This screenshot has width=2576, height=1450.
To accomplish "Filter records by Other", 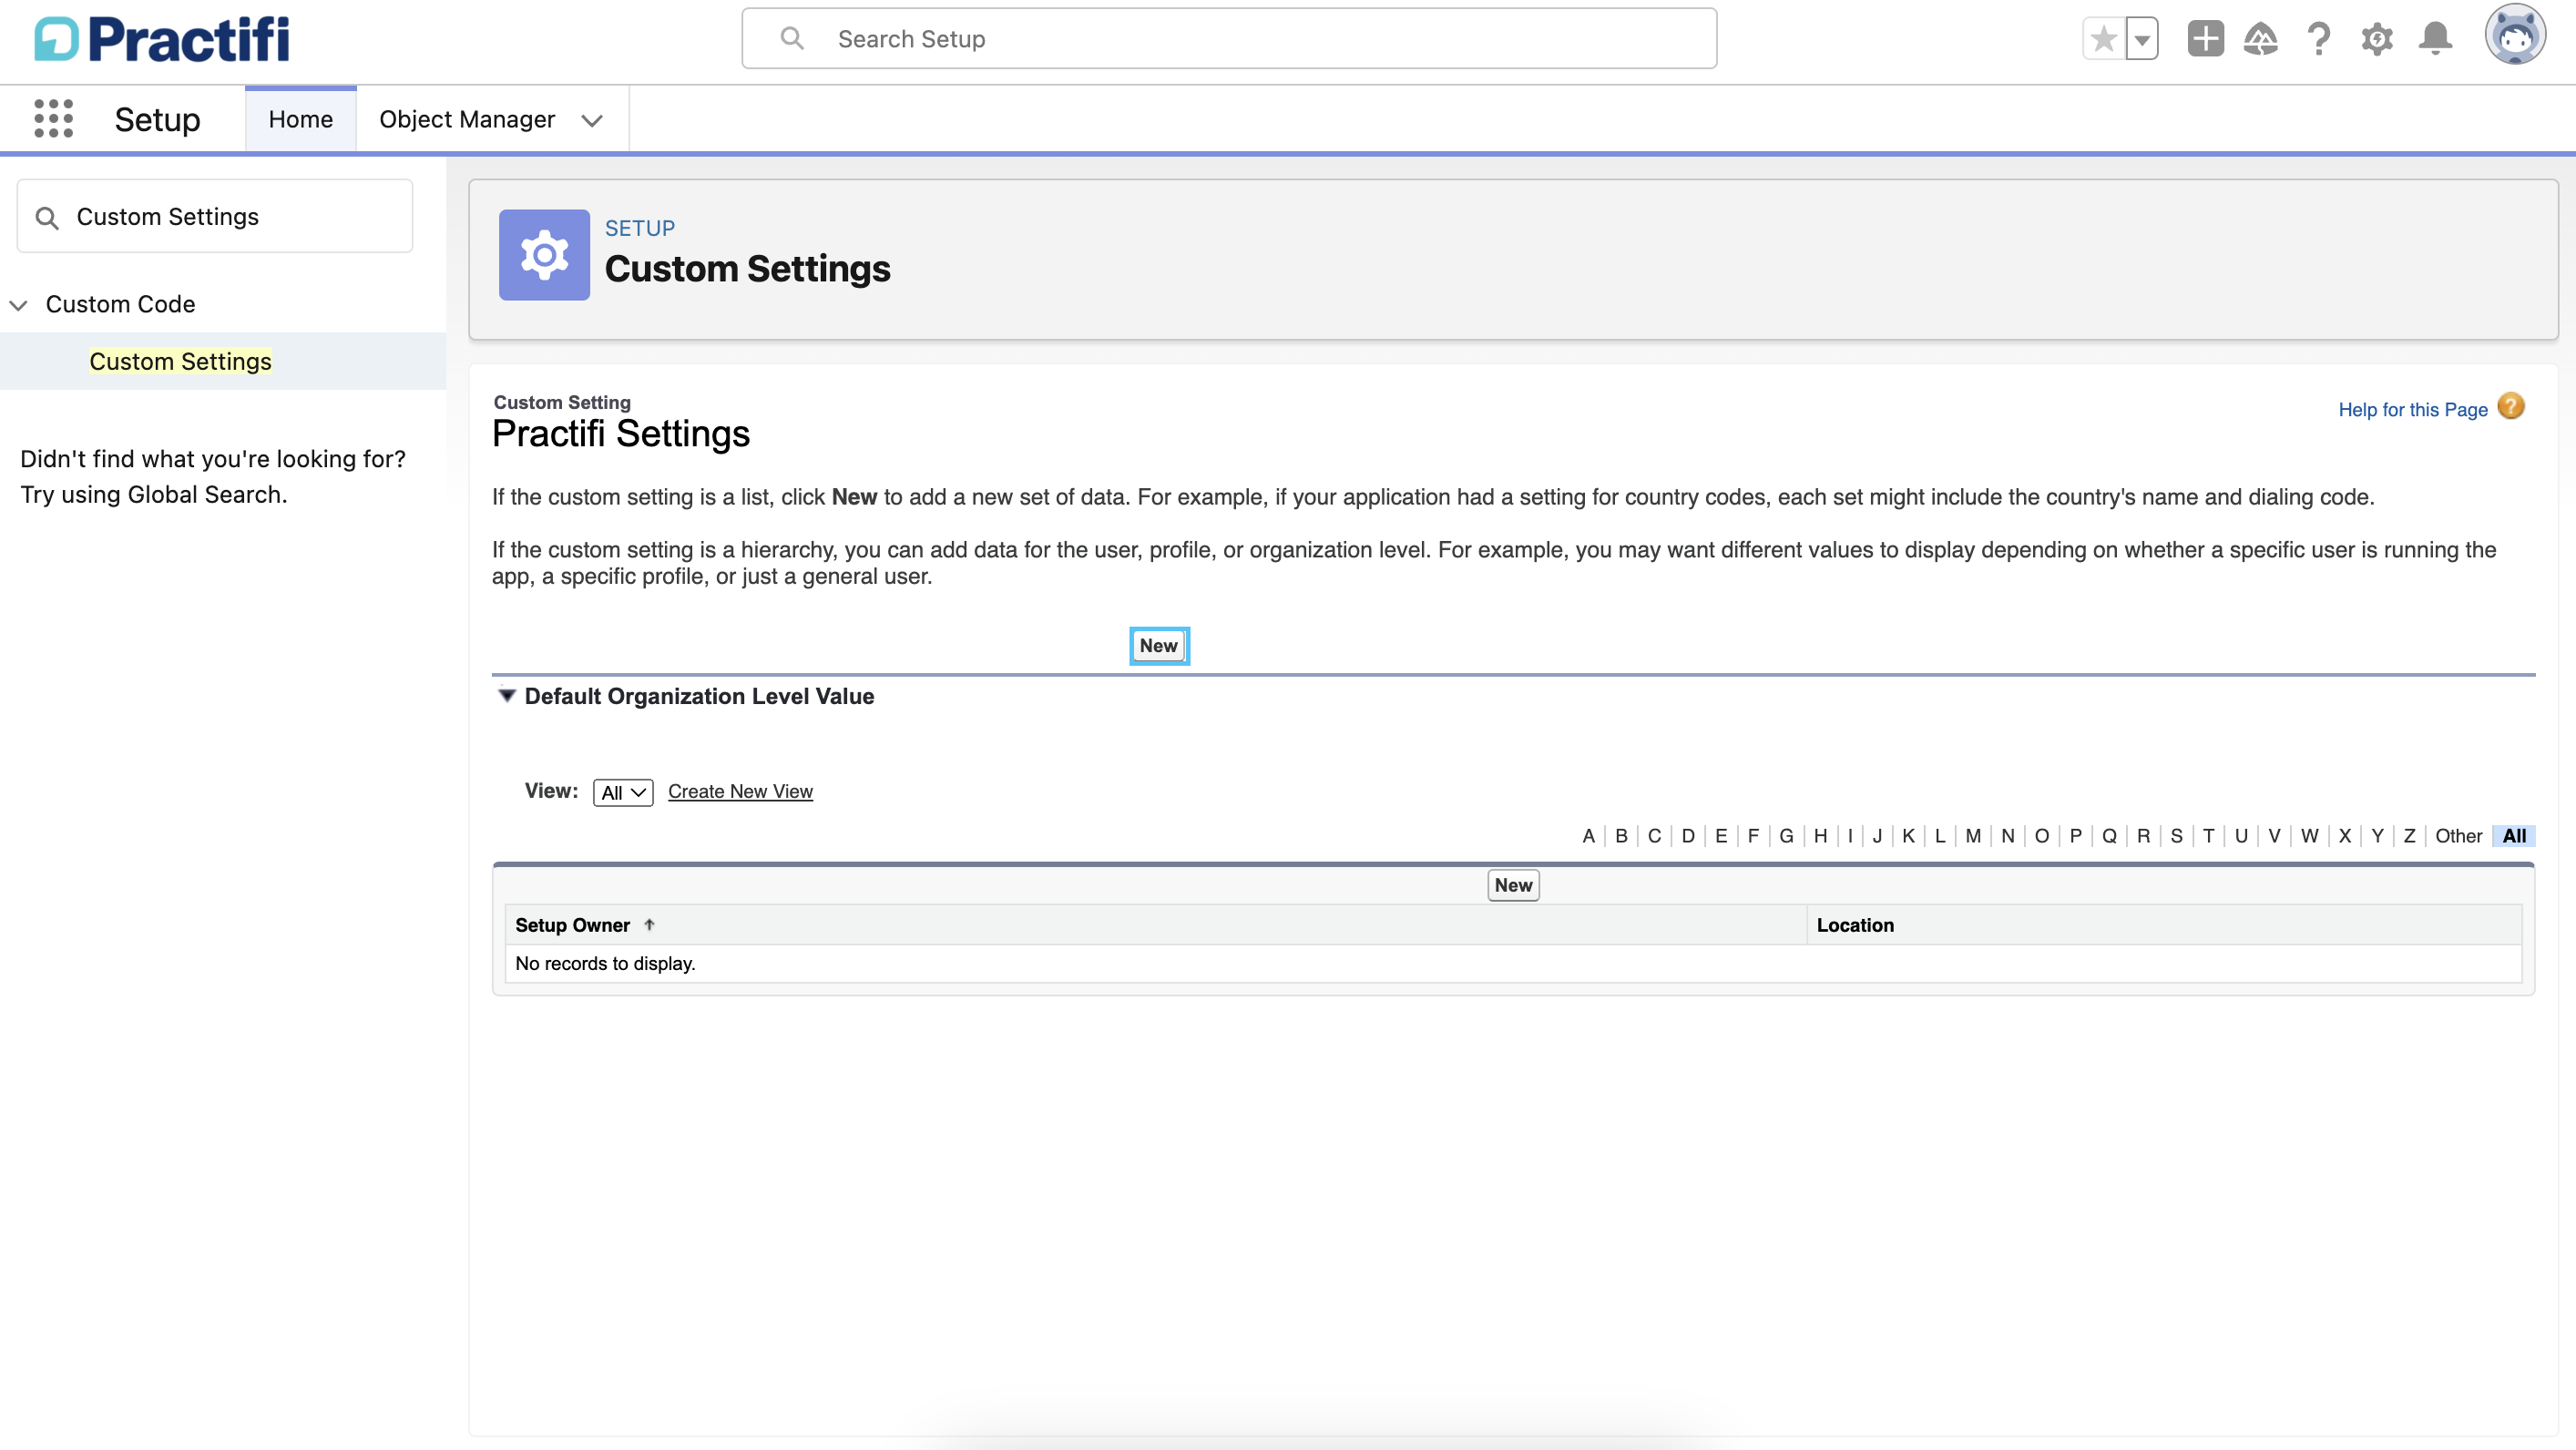I will click(2458, 836).
